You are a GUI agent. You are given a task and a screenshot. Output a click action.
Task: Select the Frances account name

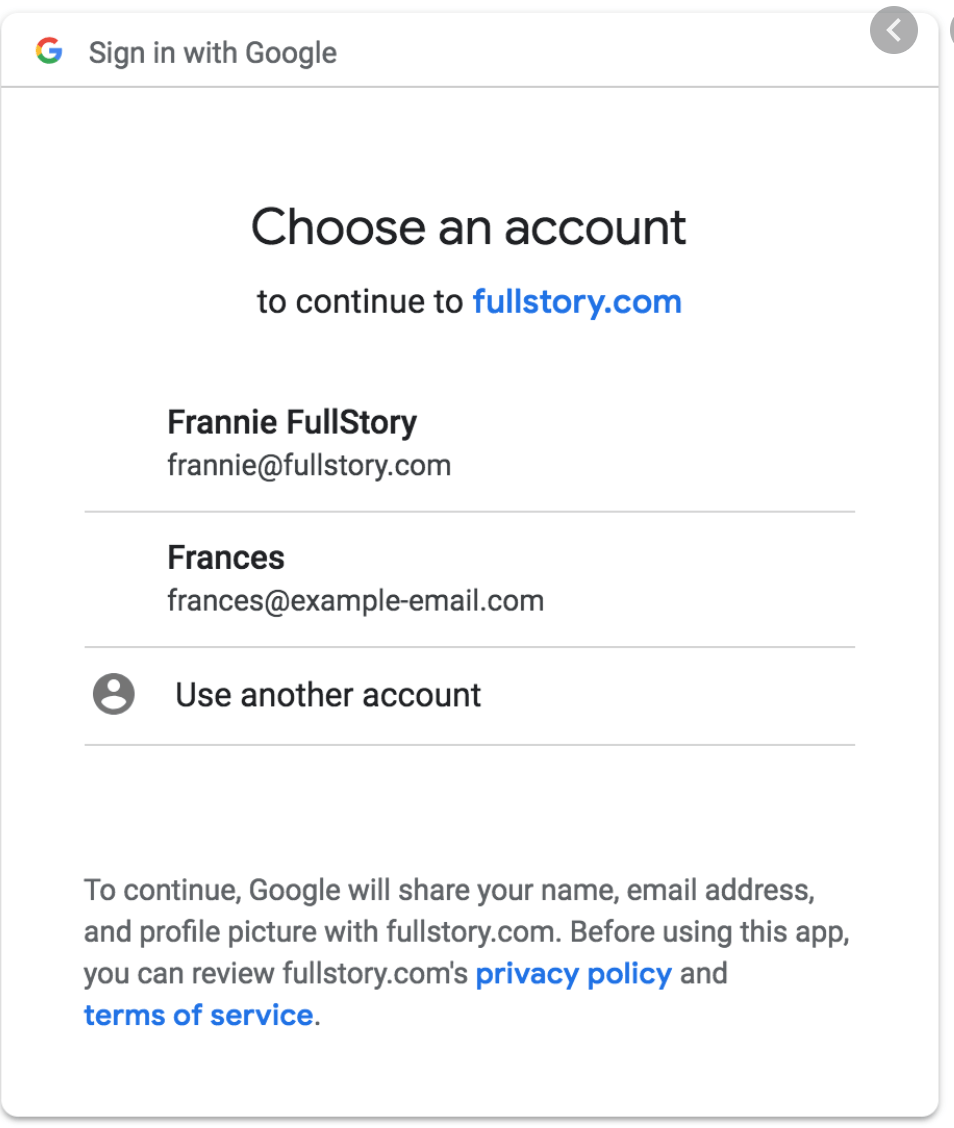click(x=226, y=557)
